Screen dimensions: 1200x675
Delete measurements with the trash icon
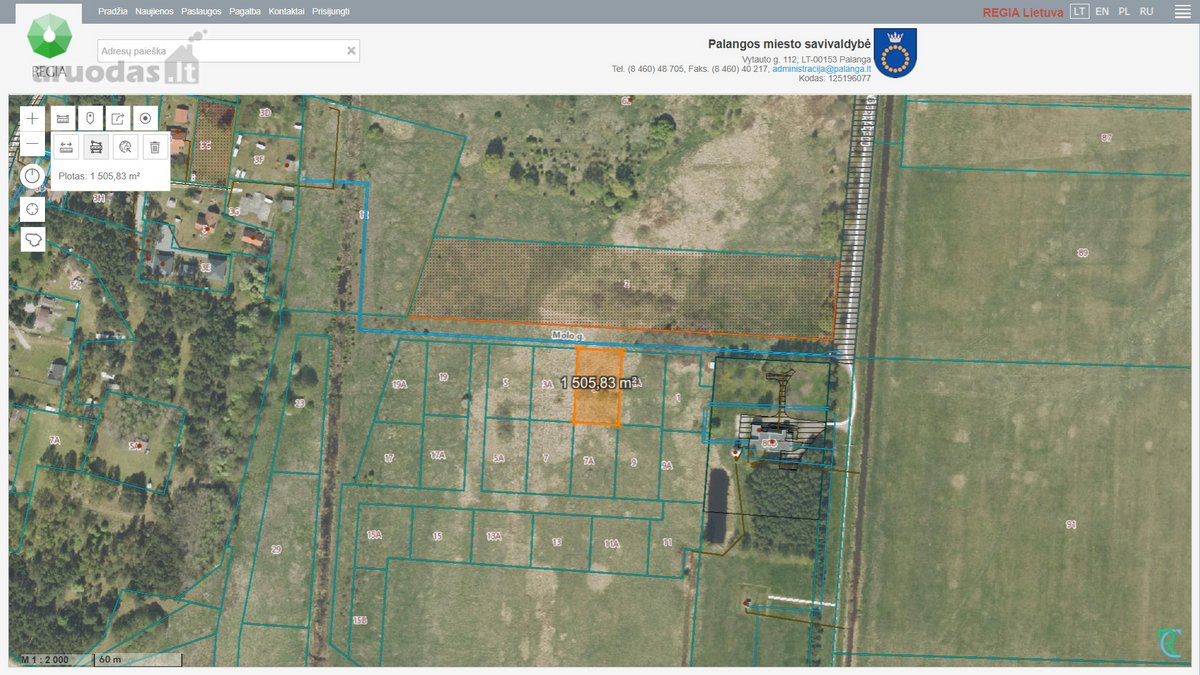click(155, 147)
